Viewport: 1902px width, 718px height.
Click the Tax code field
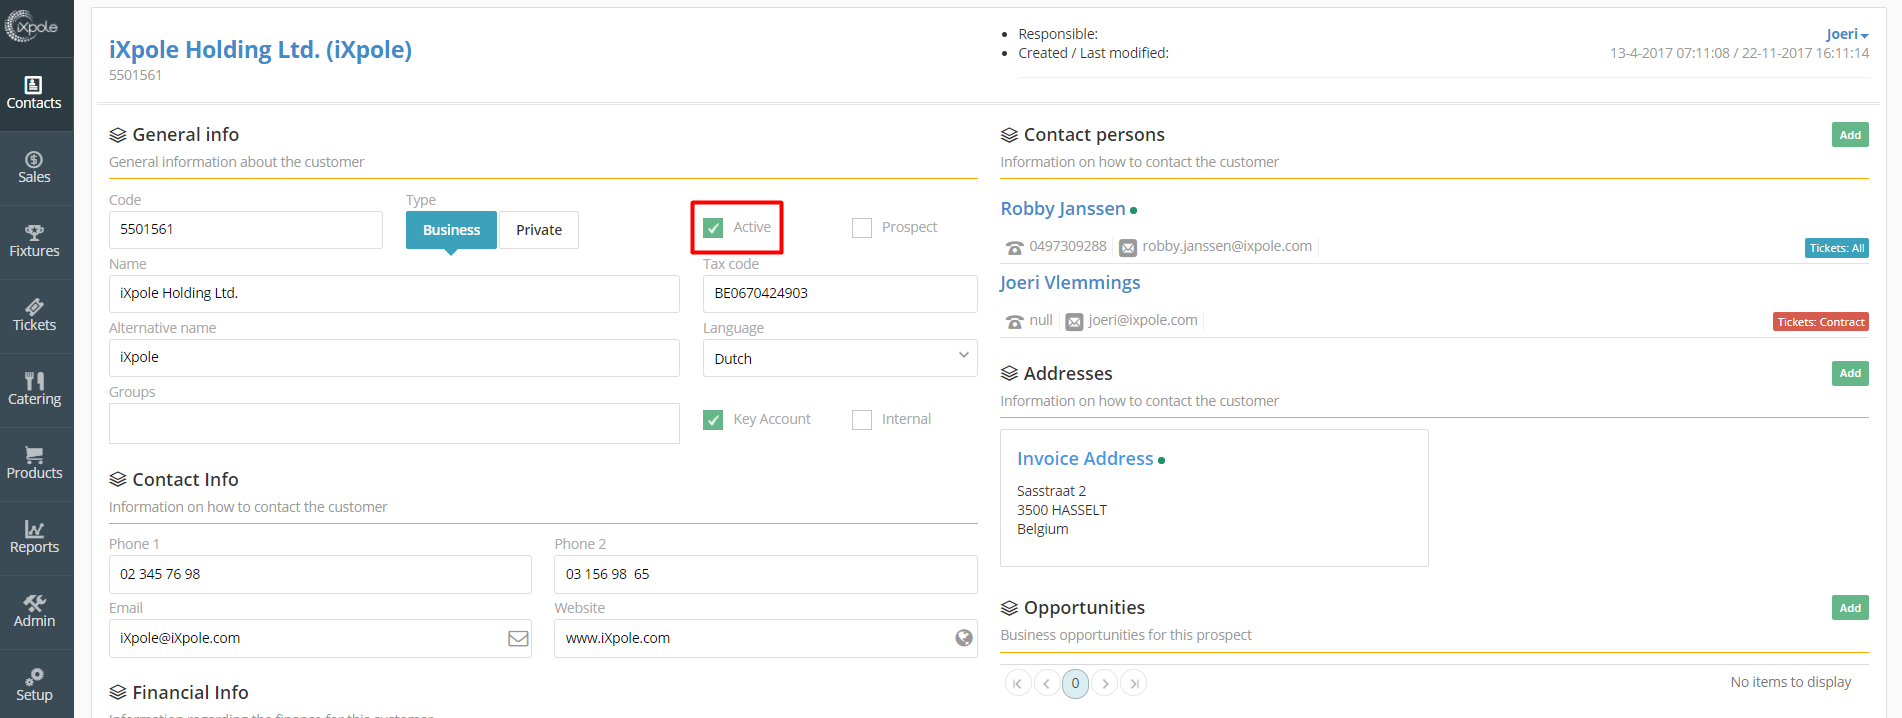pyautogui.click(x=840, y=294)
